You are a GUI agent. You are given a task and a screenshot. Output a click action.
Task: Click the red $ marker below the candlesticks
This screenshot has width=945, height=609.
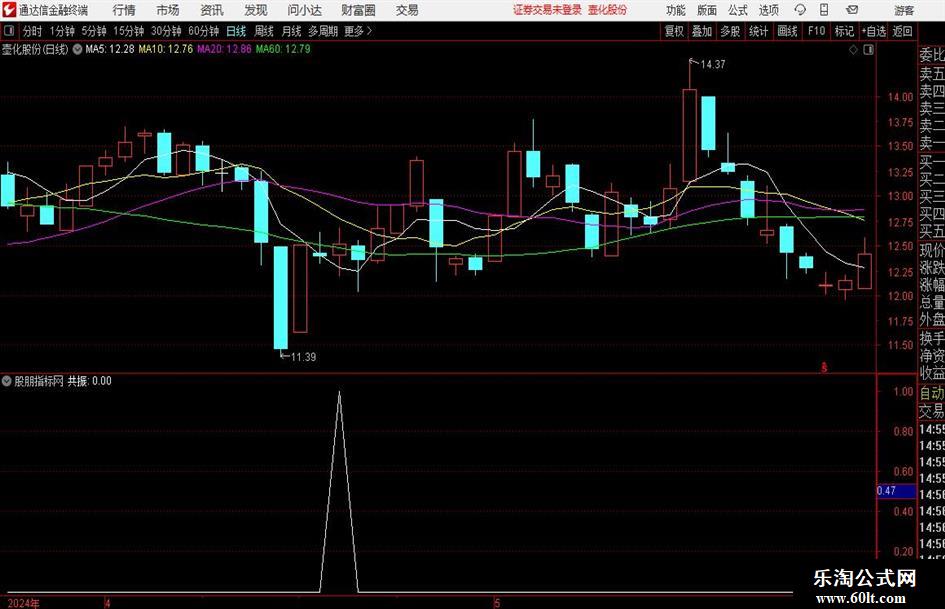pyautogui.click(x=824, y=367)
